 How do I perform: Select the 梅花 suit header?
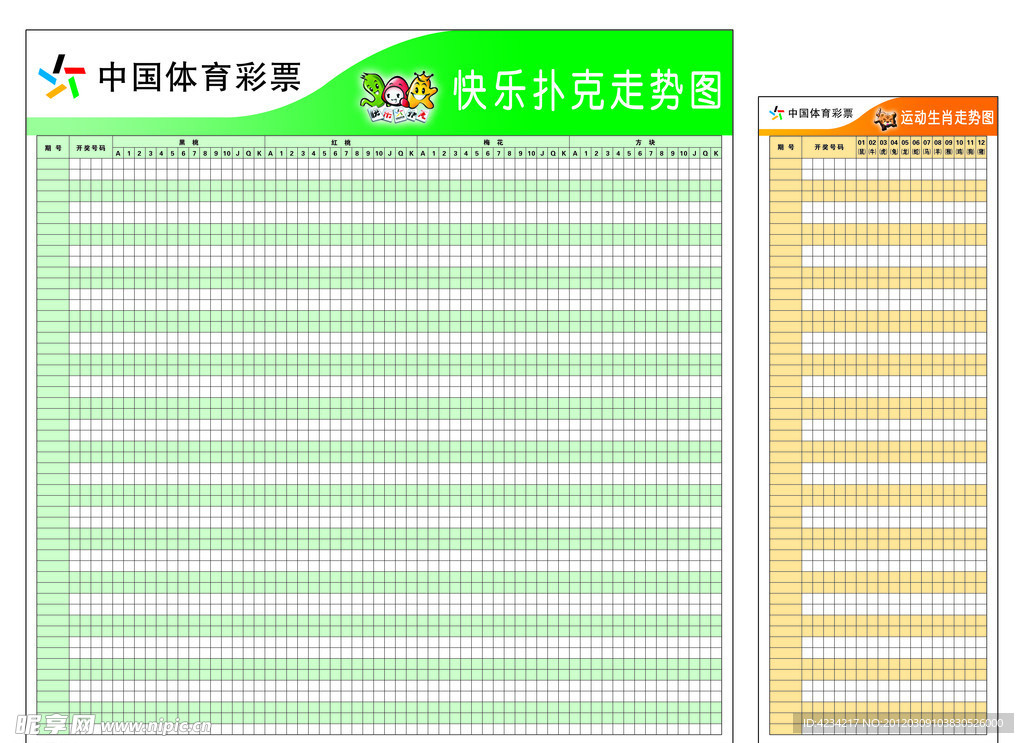tap(493, 142)
